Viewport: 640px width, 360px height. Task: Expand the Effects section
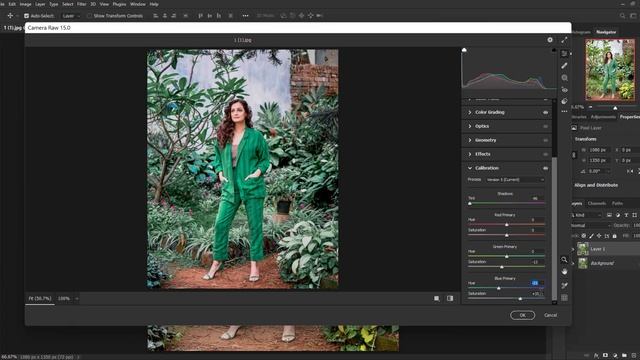coord(470,154)
